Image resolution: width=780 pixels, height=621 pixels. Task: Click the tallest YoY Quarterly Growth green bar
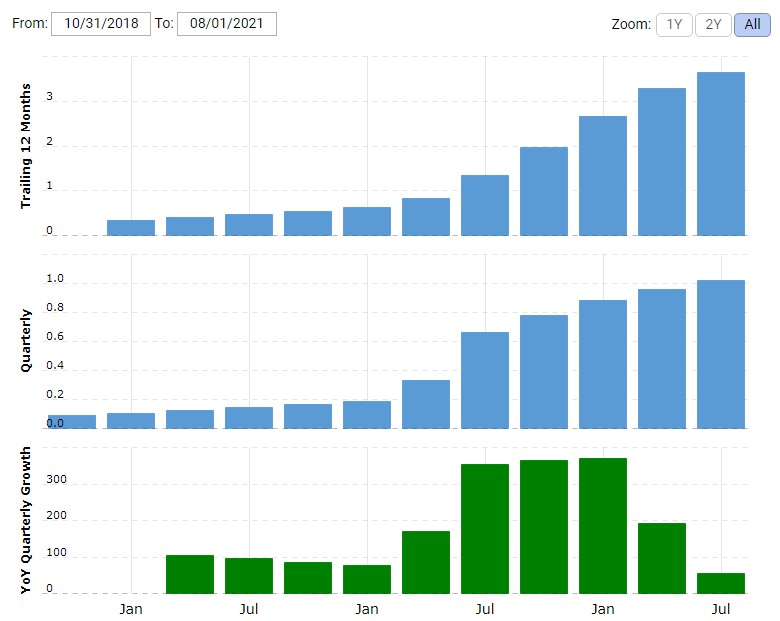[603, 526]
